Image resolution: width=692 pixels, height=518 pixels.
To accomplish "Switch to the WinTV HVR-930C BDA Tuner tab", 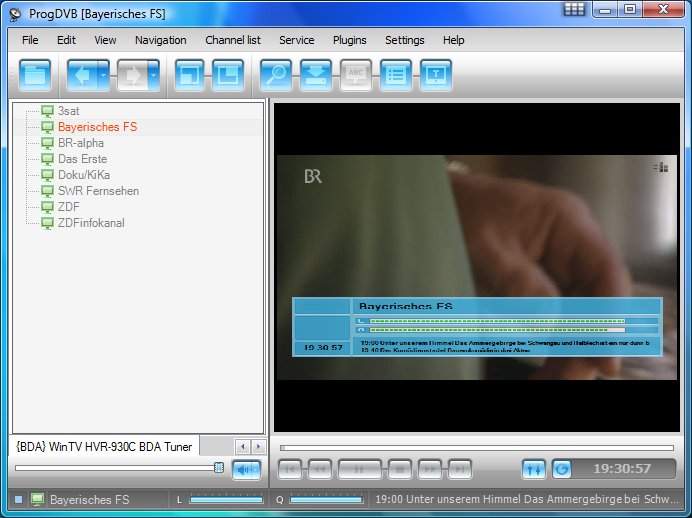I will pos(104,447).
